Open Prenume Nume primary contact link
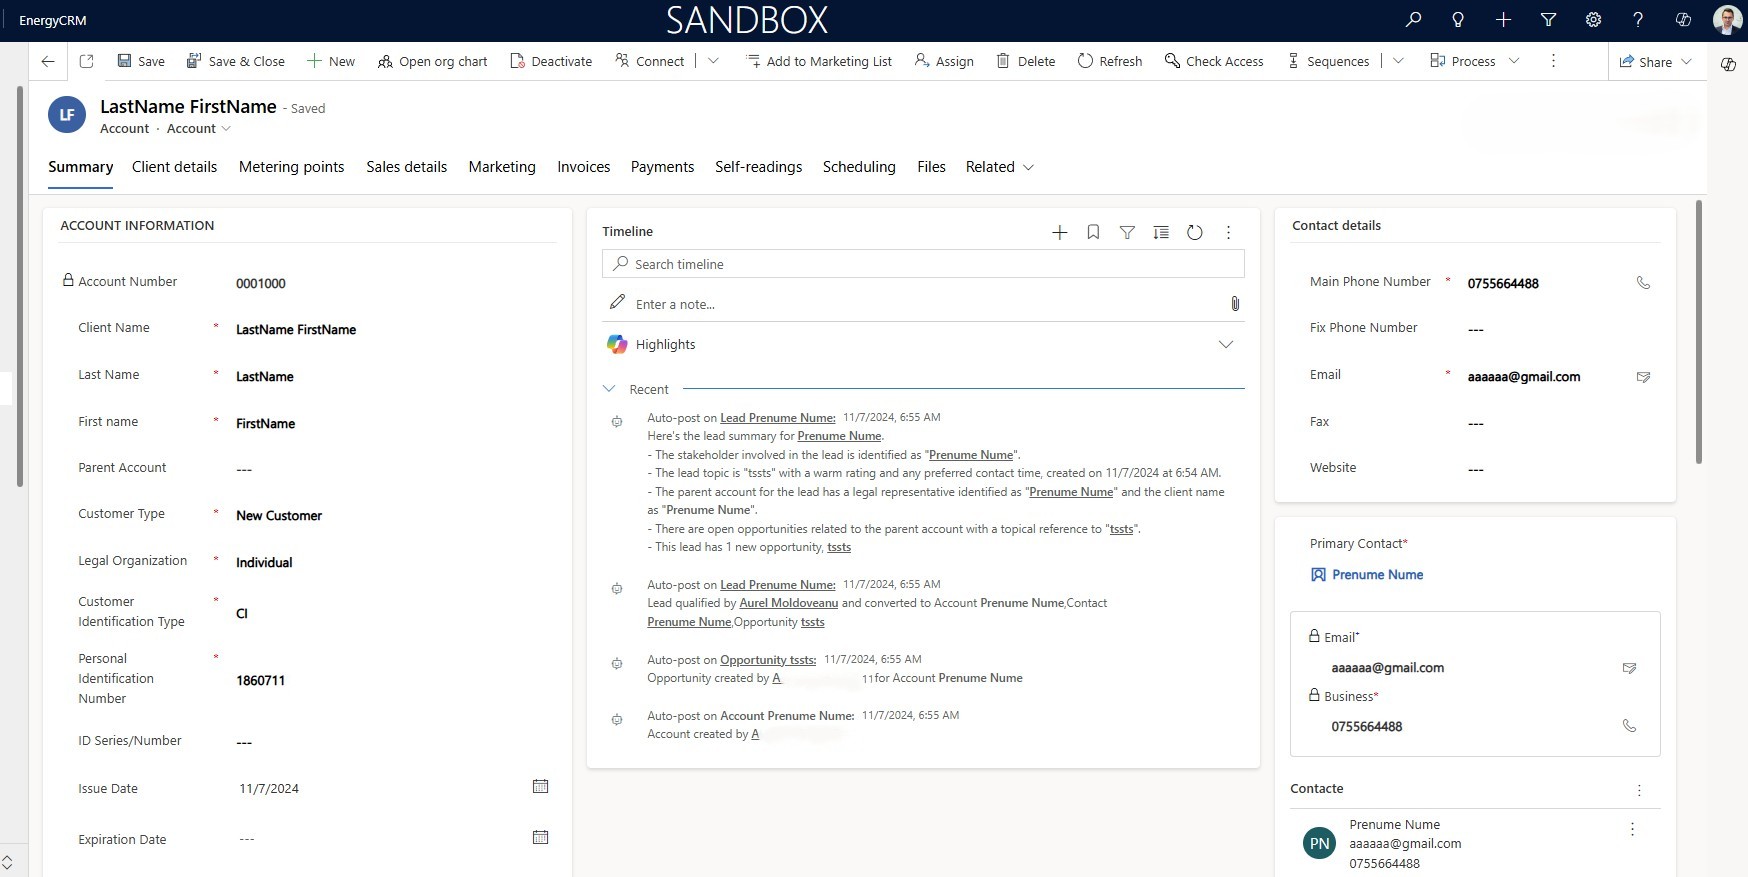Screen dimensions: 1748x877 point(1377,575)
